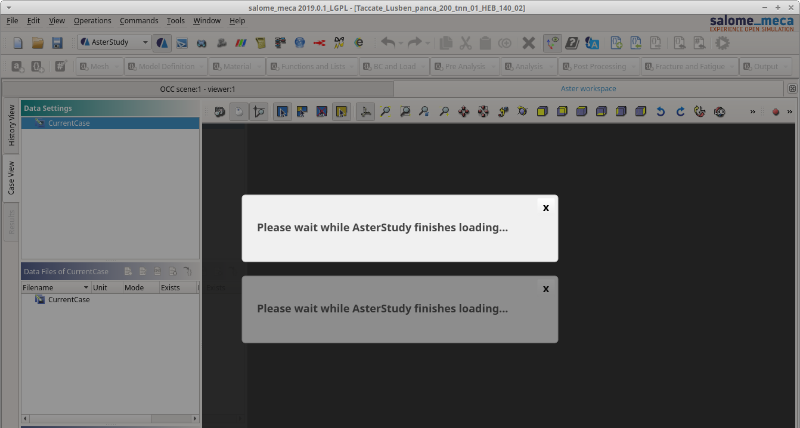800x428 pixels.
Task: Toggle the viewer's trihedron axes button
Action: coord(365,111)
